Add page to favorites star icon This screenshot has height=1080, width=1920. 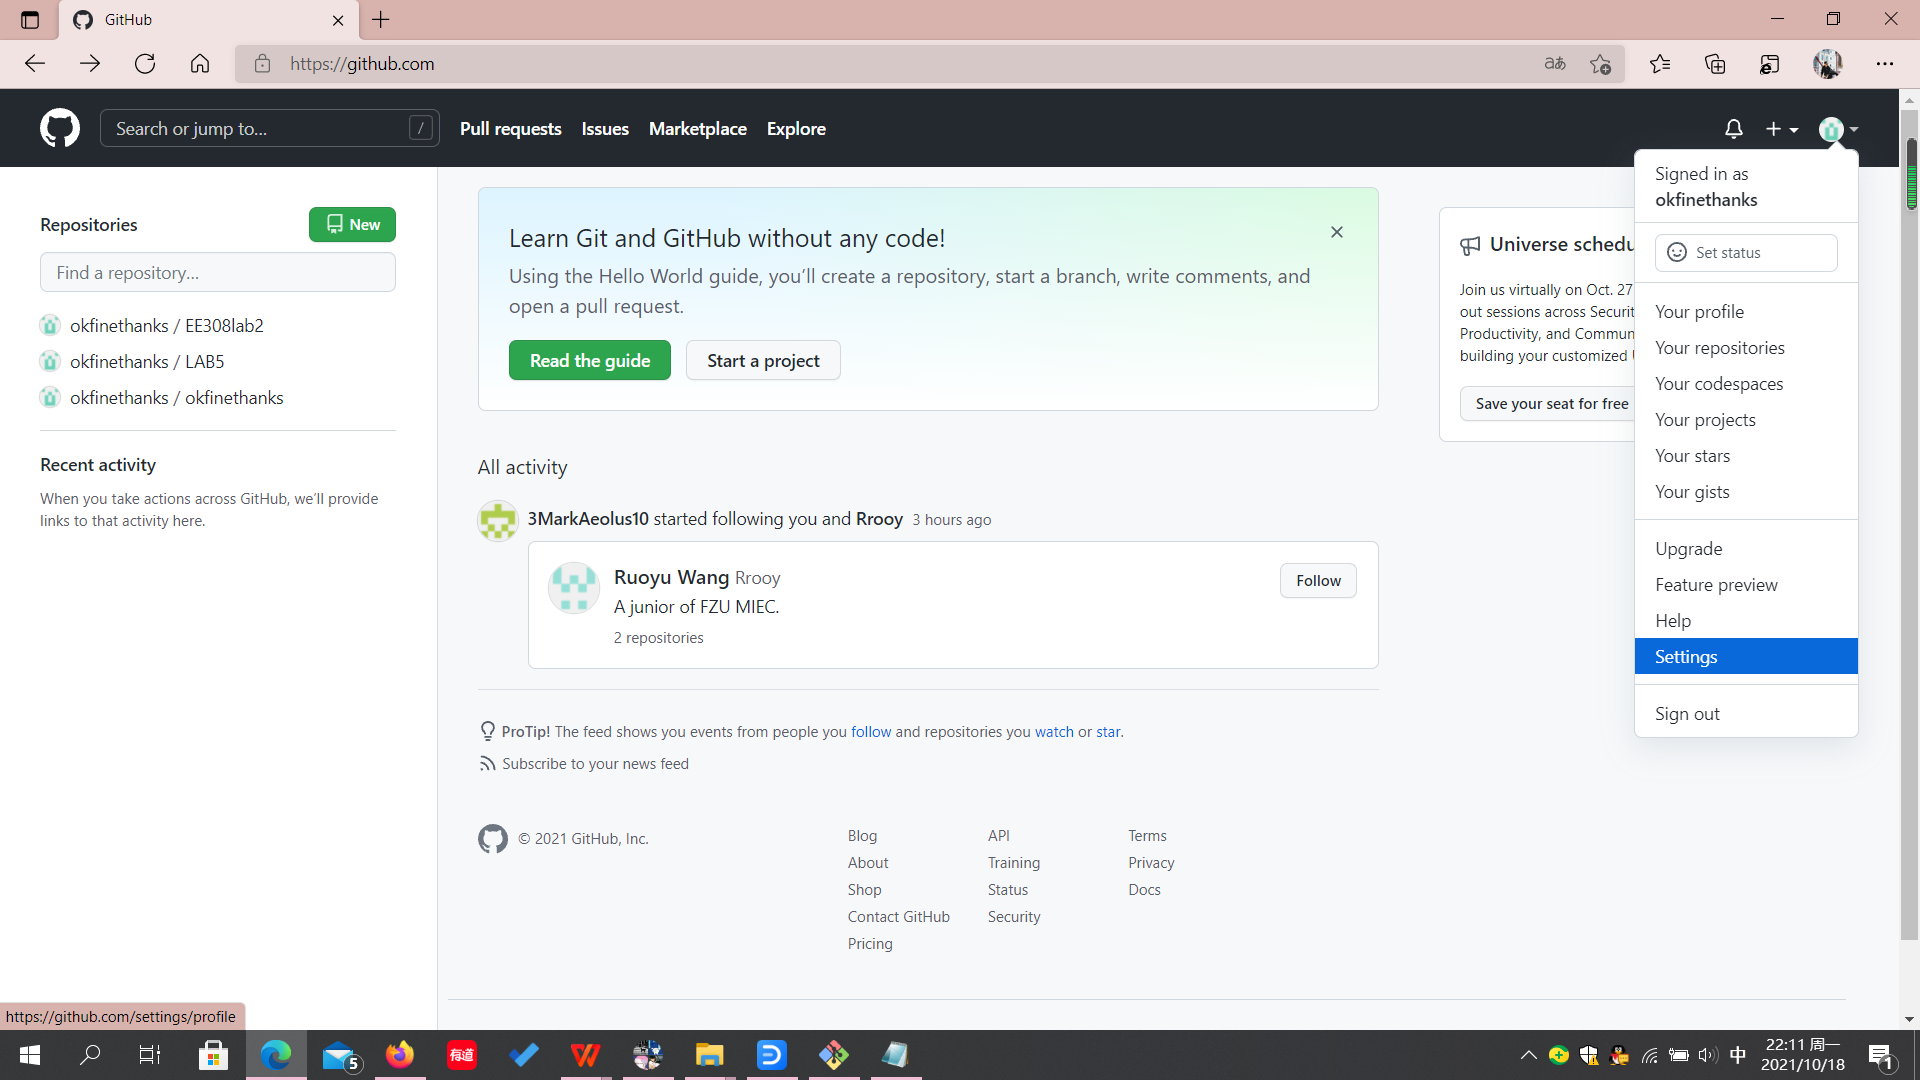click(1600, 64)
